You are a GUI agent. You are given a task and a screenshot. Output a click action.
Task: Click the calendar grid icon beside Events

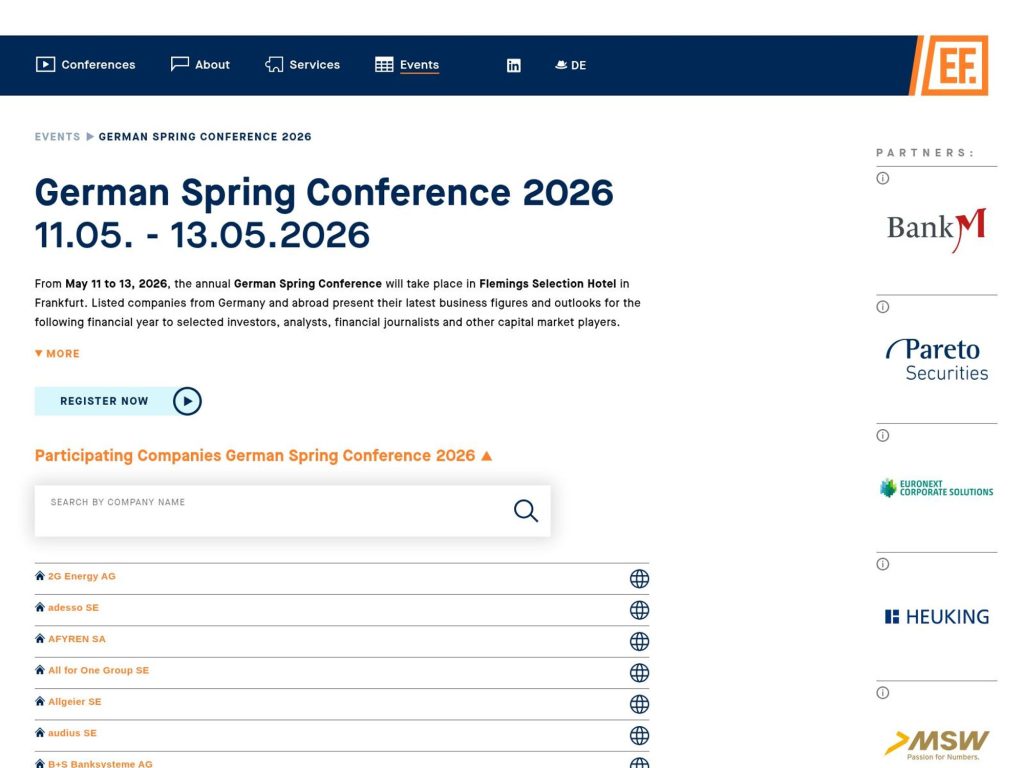(x=384, y=64)
